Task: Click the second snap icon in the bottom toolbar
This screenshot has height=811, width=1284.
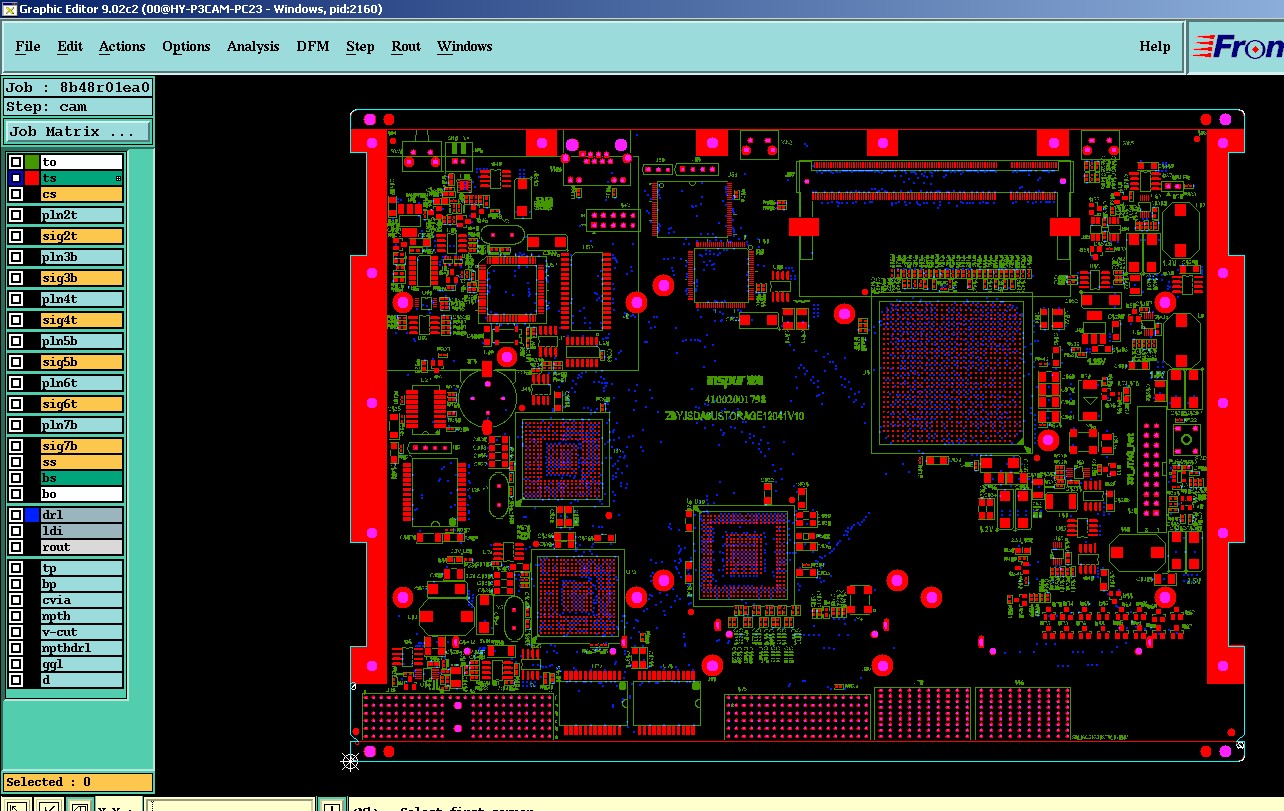Action: coord(47,806)
